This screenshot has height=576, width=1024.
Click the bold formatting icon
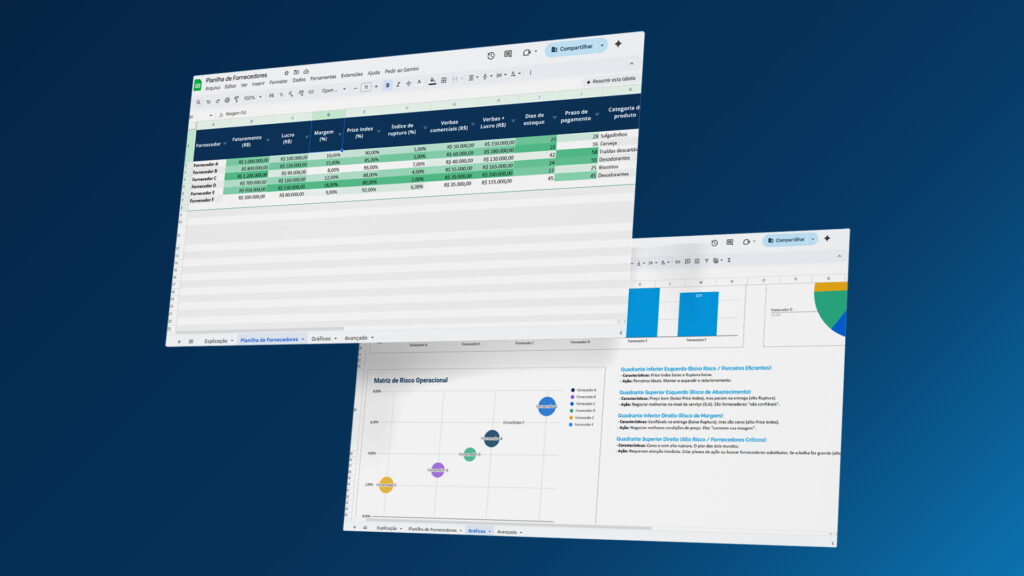click(x=388, y=86)
